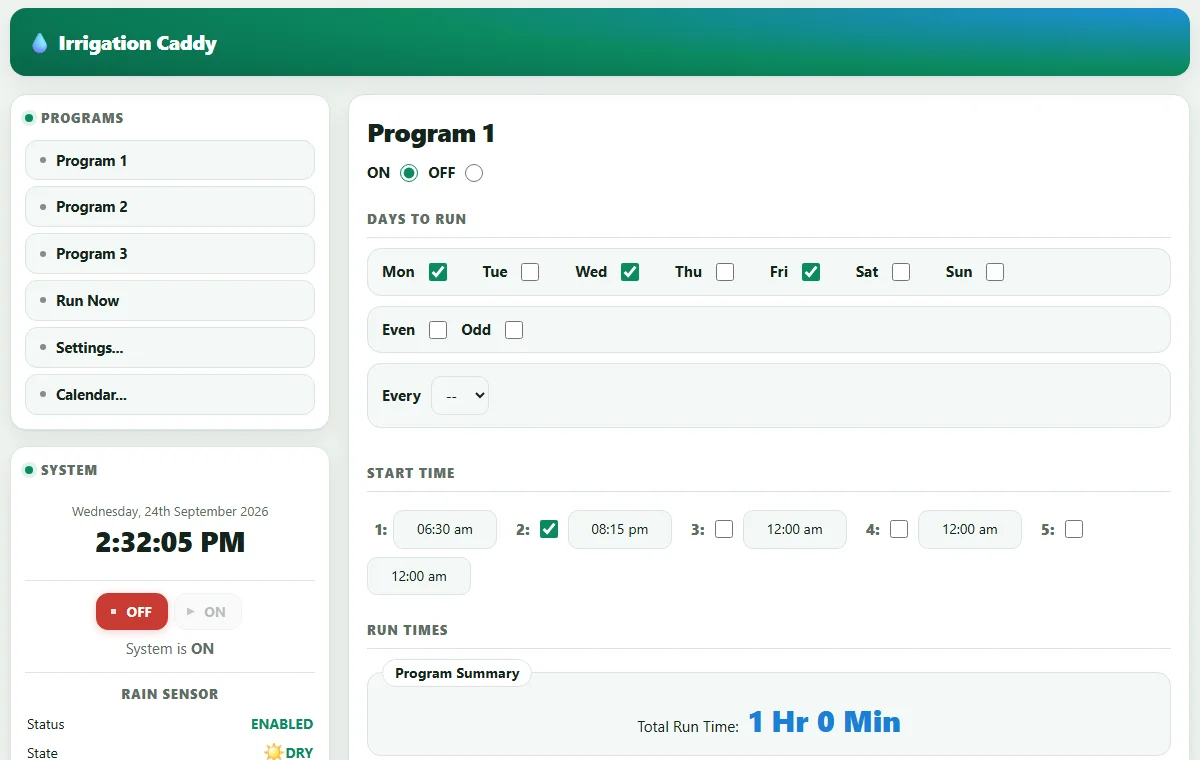
Task: Click the start time 4 time field
Action: (x=970, y=530)
